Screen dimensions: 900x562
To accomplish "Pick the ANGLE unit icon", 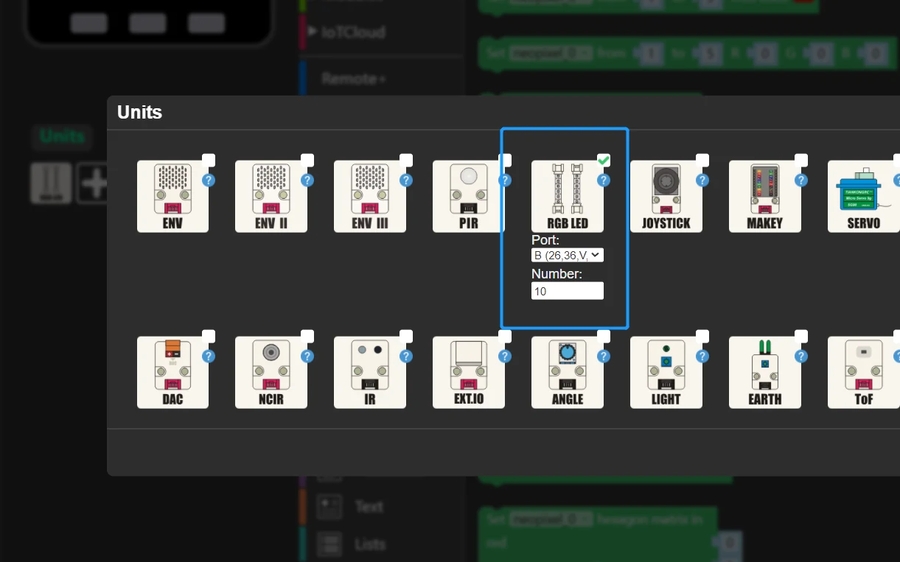I will [567, 372].
